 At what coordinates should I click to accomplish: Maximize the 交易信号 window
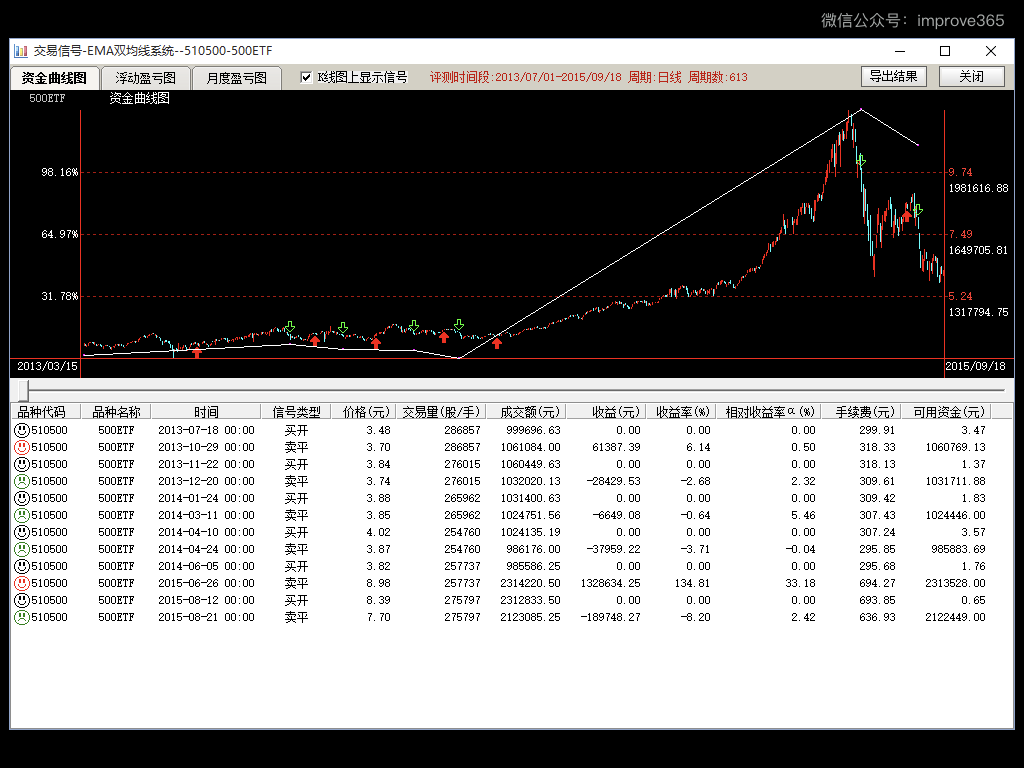point(945,51)
